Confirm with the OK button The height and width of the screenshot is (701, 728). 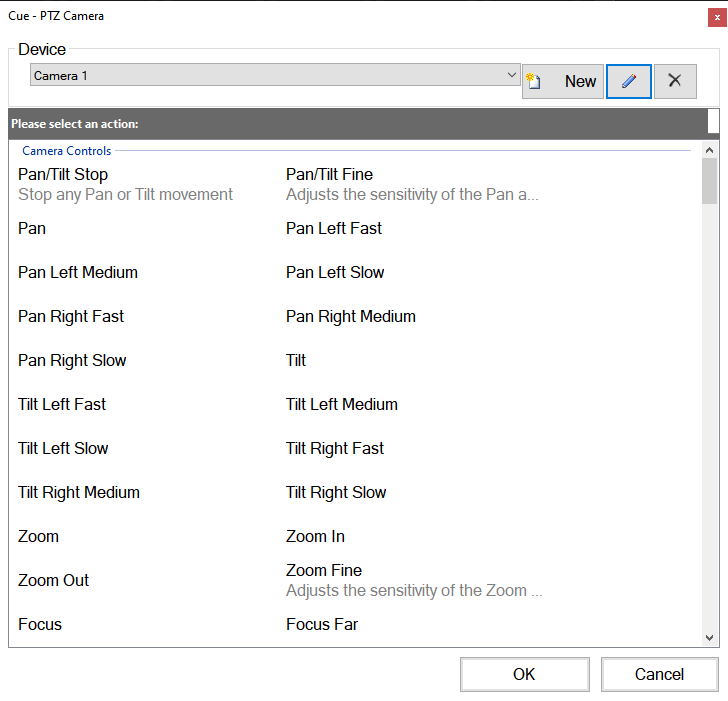click(x=525, y=674)
